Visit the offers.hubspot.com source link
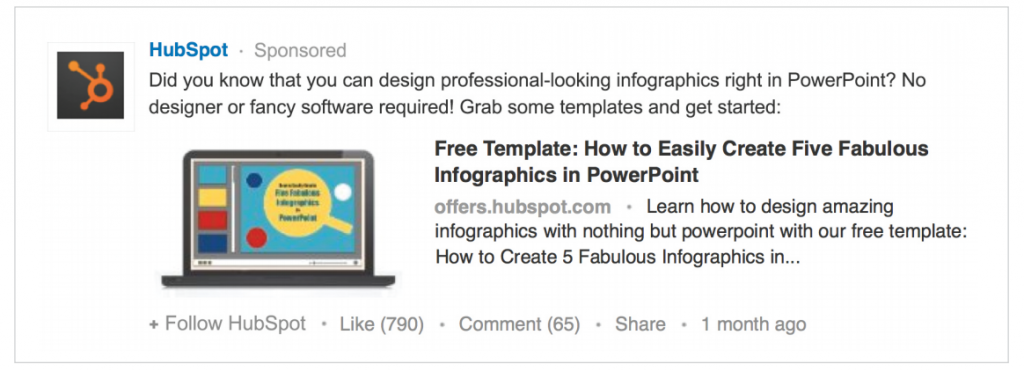 pos(522,207)
